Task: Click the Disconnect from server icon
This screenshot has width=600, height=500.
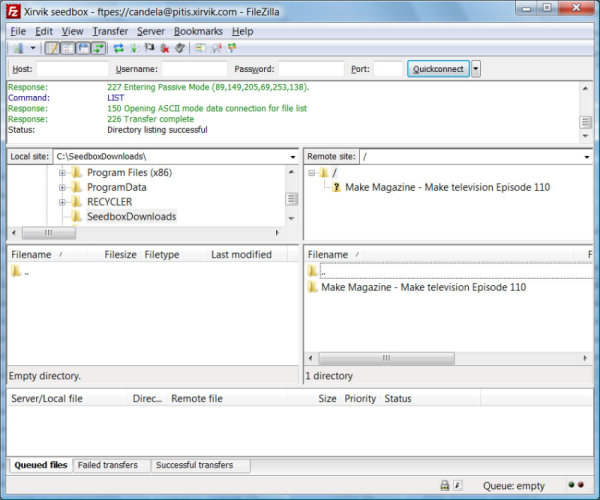Action: click(165, 48)
